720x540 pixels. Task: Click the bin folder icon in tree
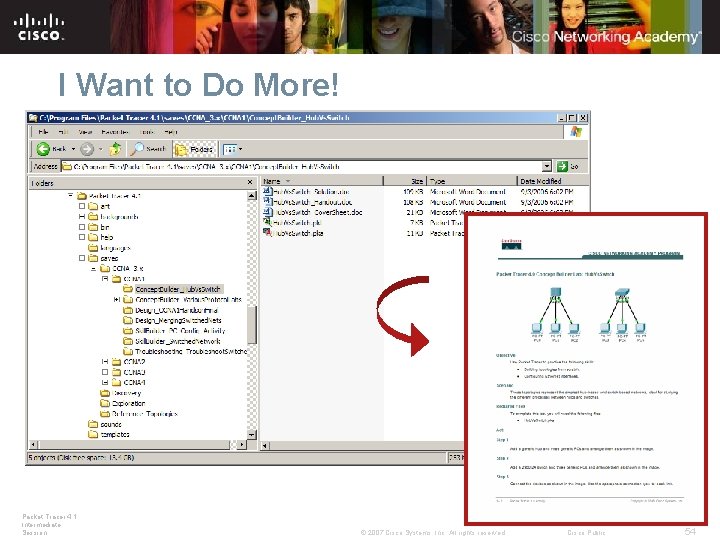[x=93, y=227]
